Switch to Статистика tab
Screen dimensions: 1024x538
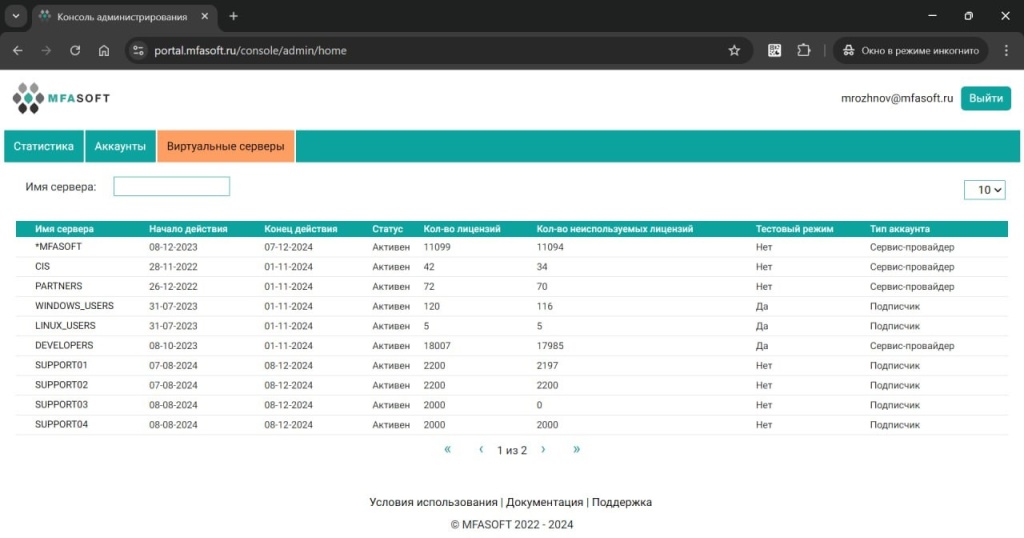[44, 146]
